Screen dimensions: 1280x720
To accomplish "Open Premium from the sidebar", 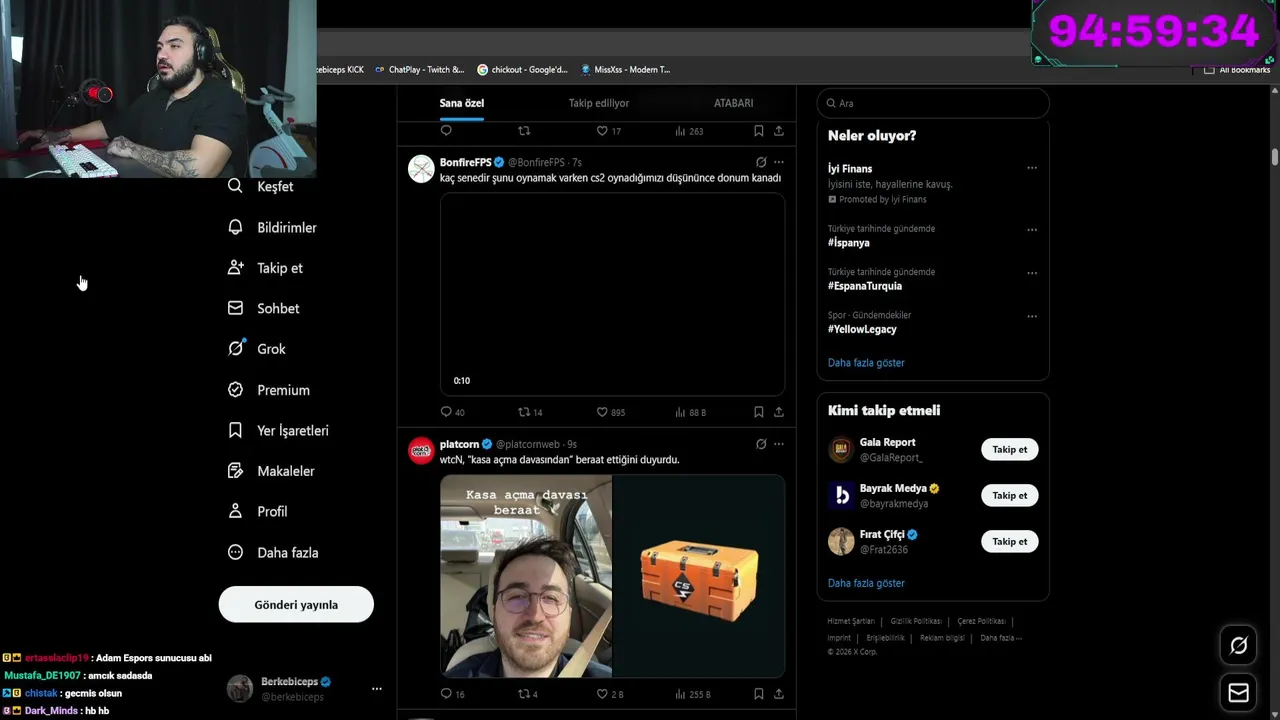I will pyautogui.click(x=270, y=390).
